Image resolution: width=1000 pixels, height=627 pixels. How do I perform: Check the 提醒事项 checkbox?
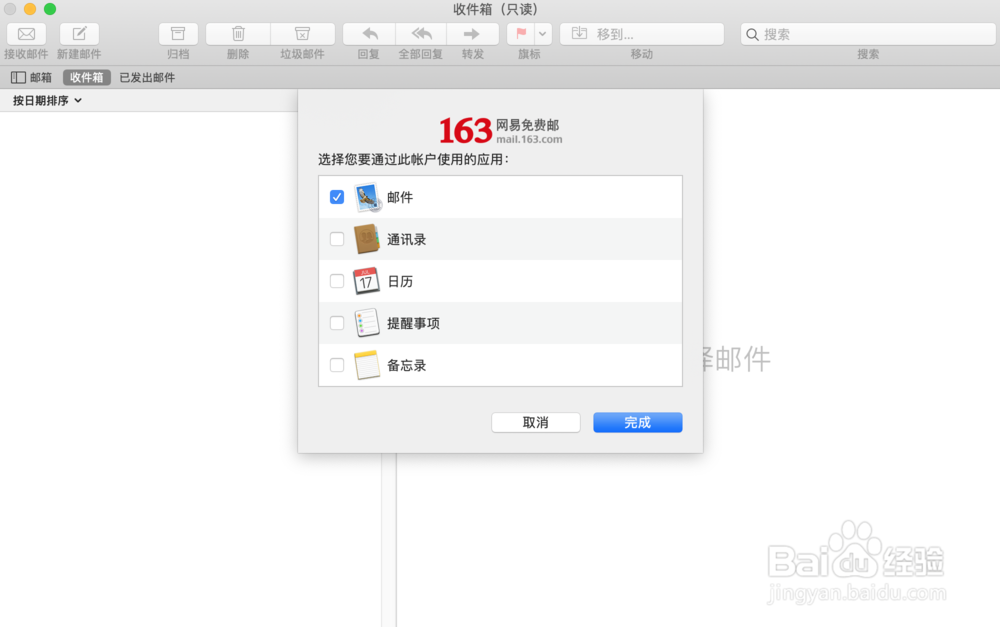[337, 323]
